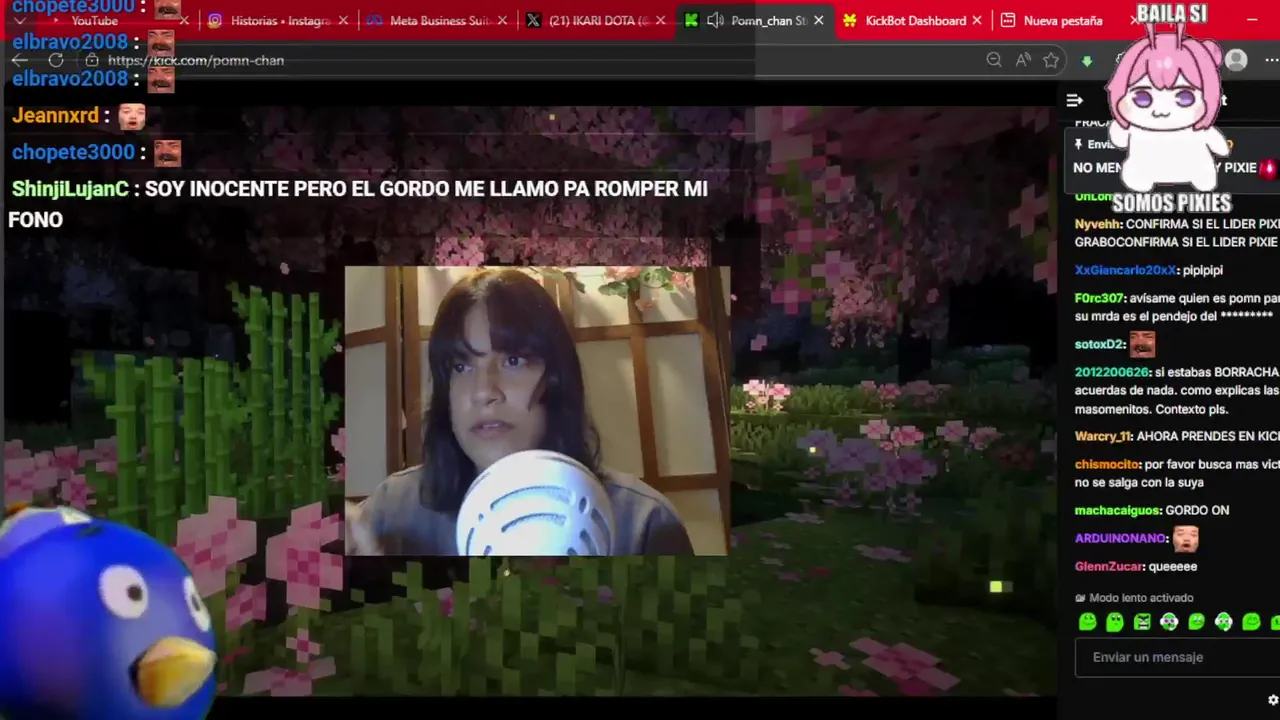Close the YouTube tab
The image size is (1280, 720).
point(184,20)
